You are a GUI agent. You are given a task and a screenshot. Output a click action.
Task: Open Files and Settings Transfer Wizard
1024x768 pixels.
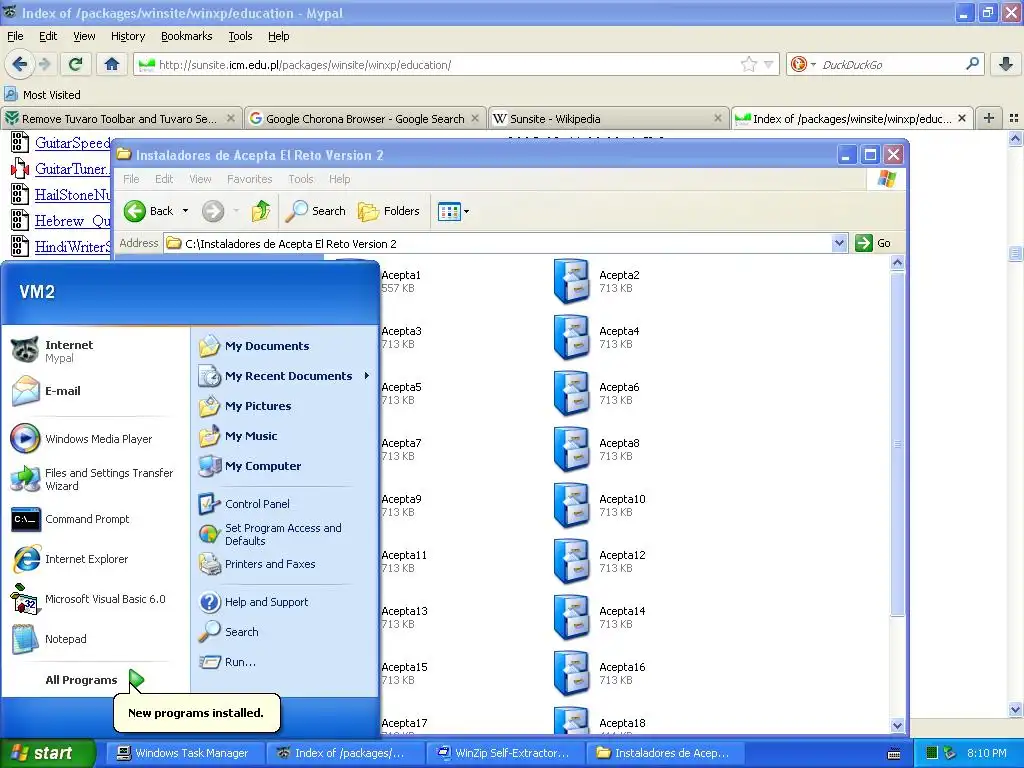(x=97, y=479)
